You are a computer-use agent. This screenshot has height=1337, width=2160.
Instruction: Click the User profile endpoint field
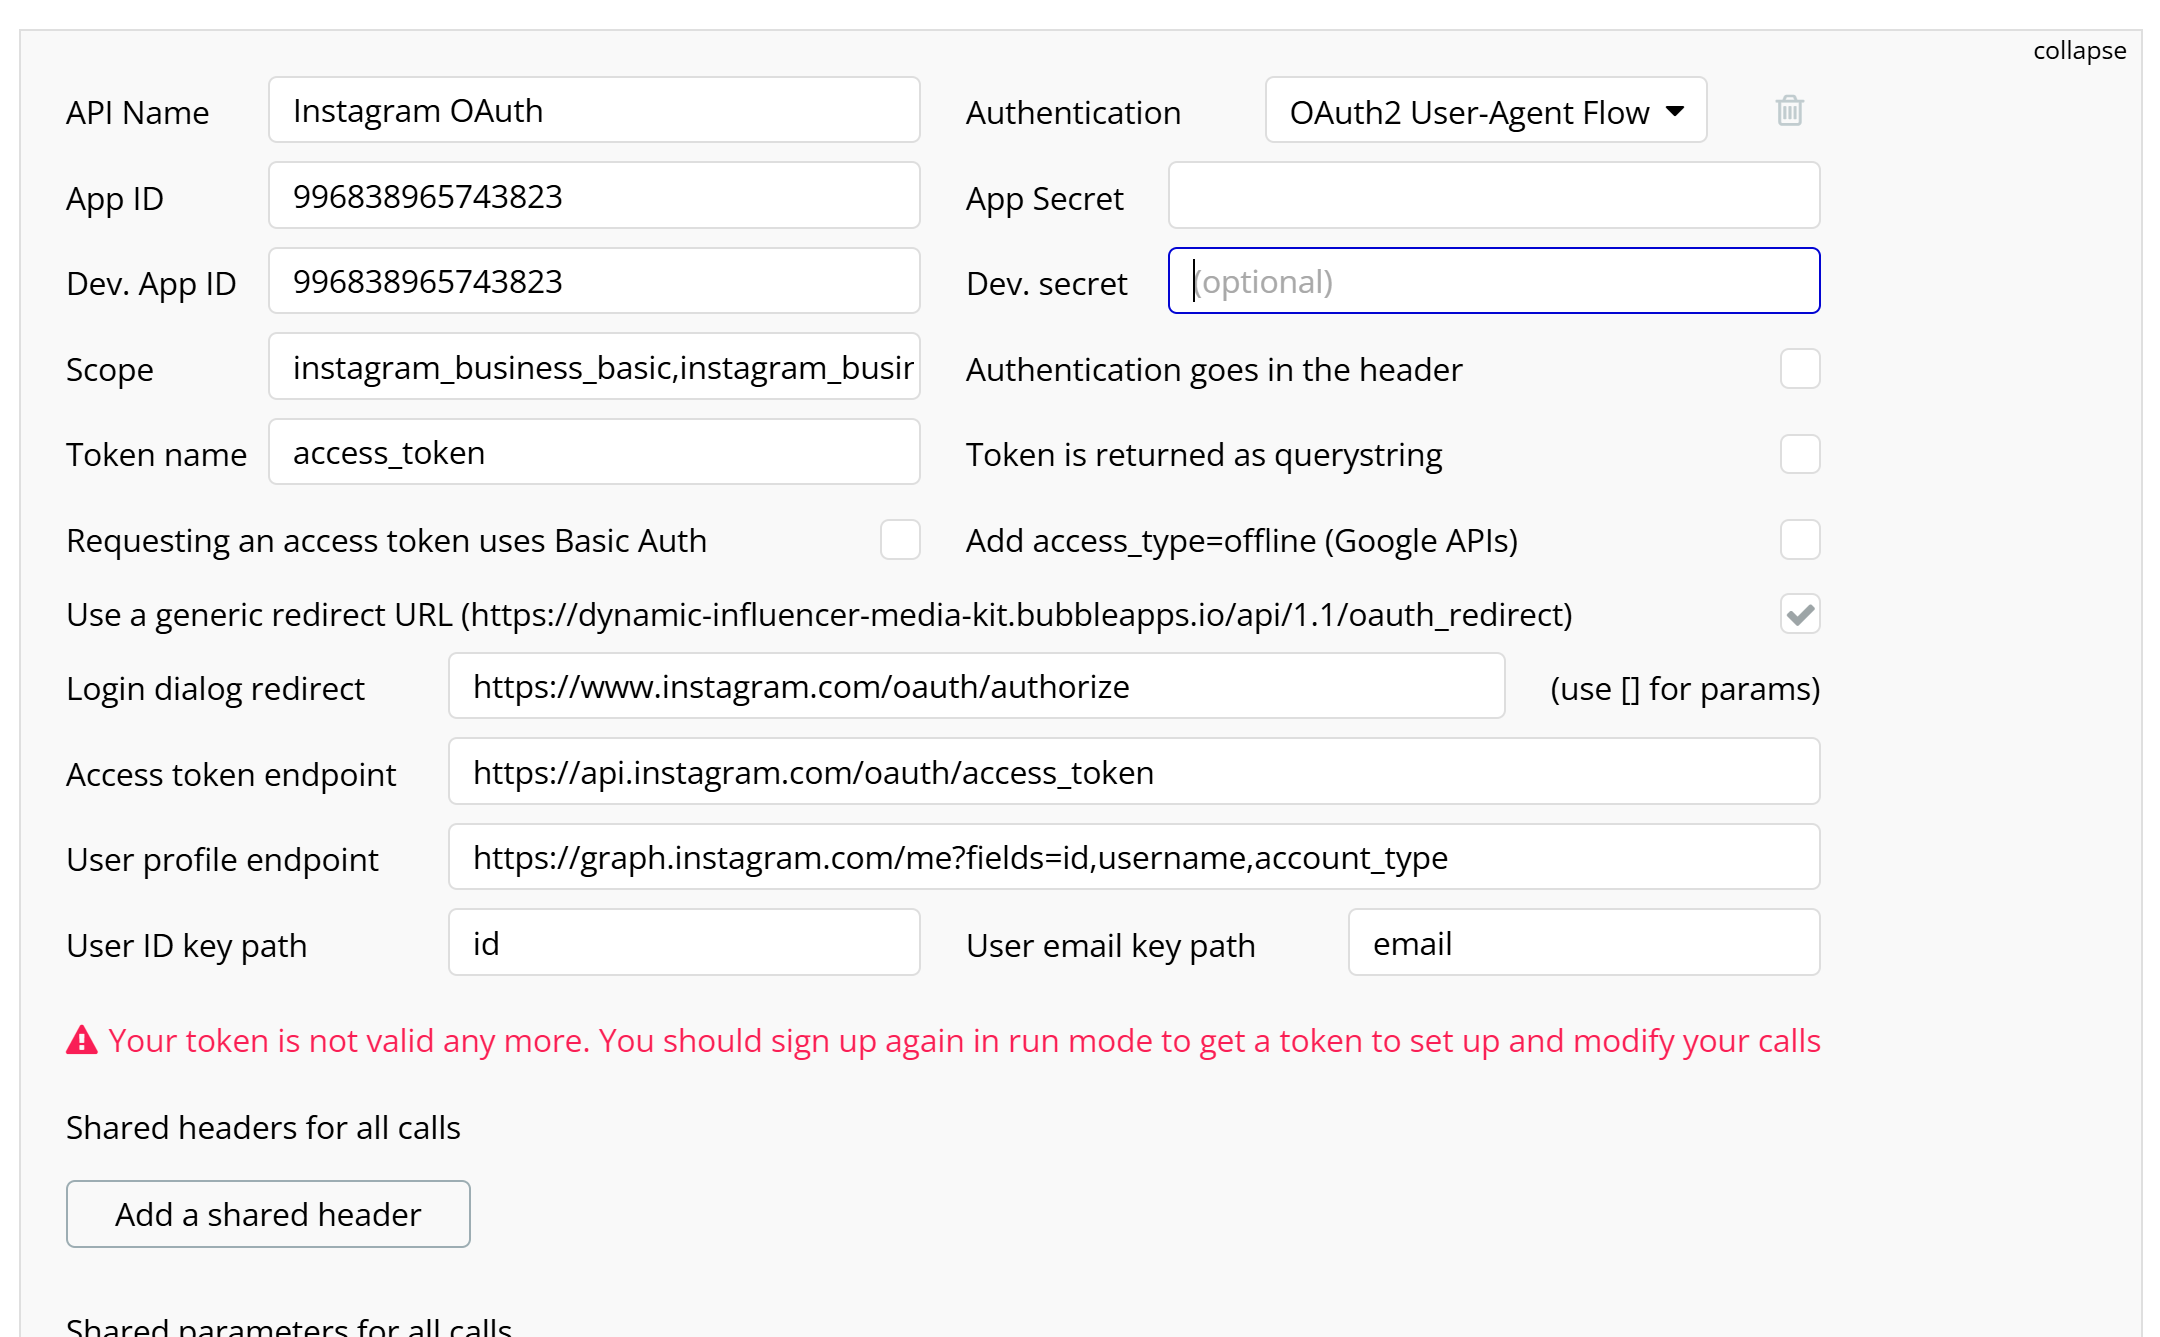tap(1134, 857)
